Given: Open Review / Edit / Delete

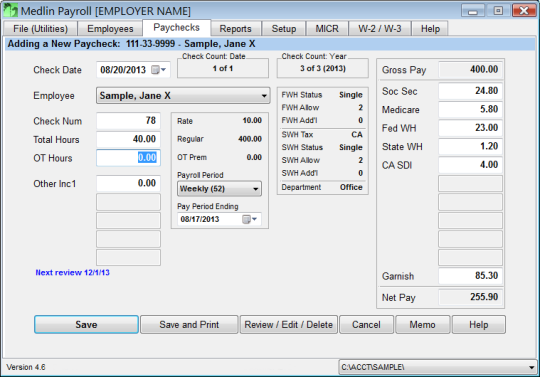Looking at the screenshot, I should [289, 324].
